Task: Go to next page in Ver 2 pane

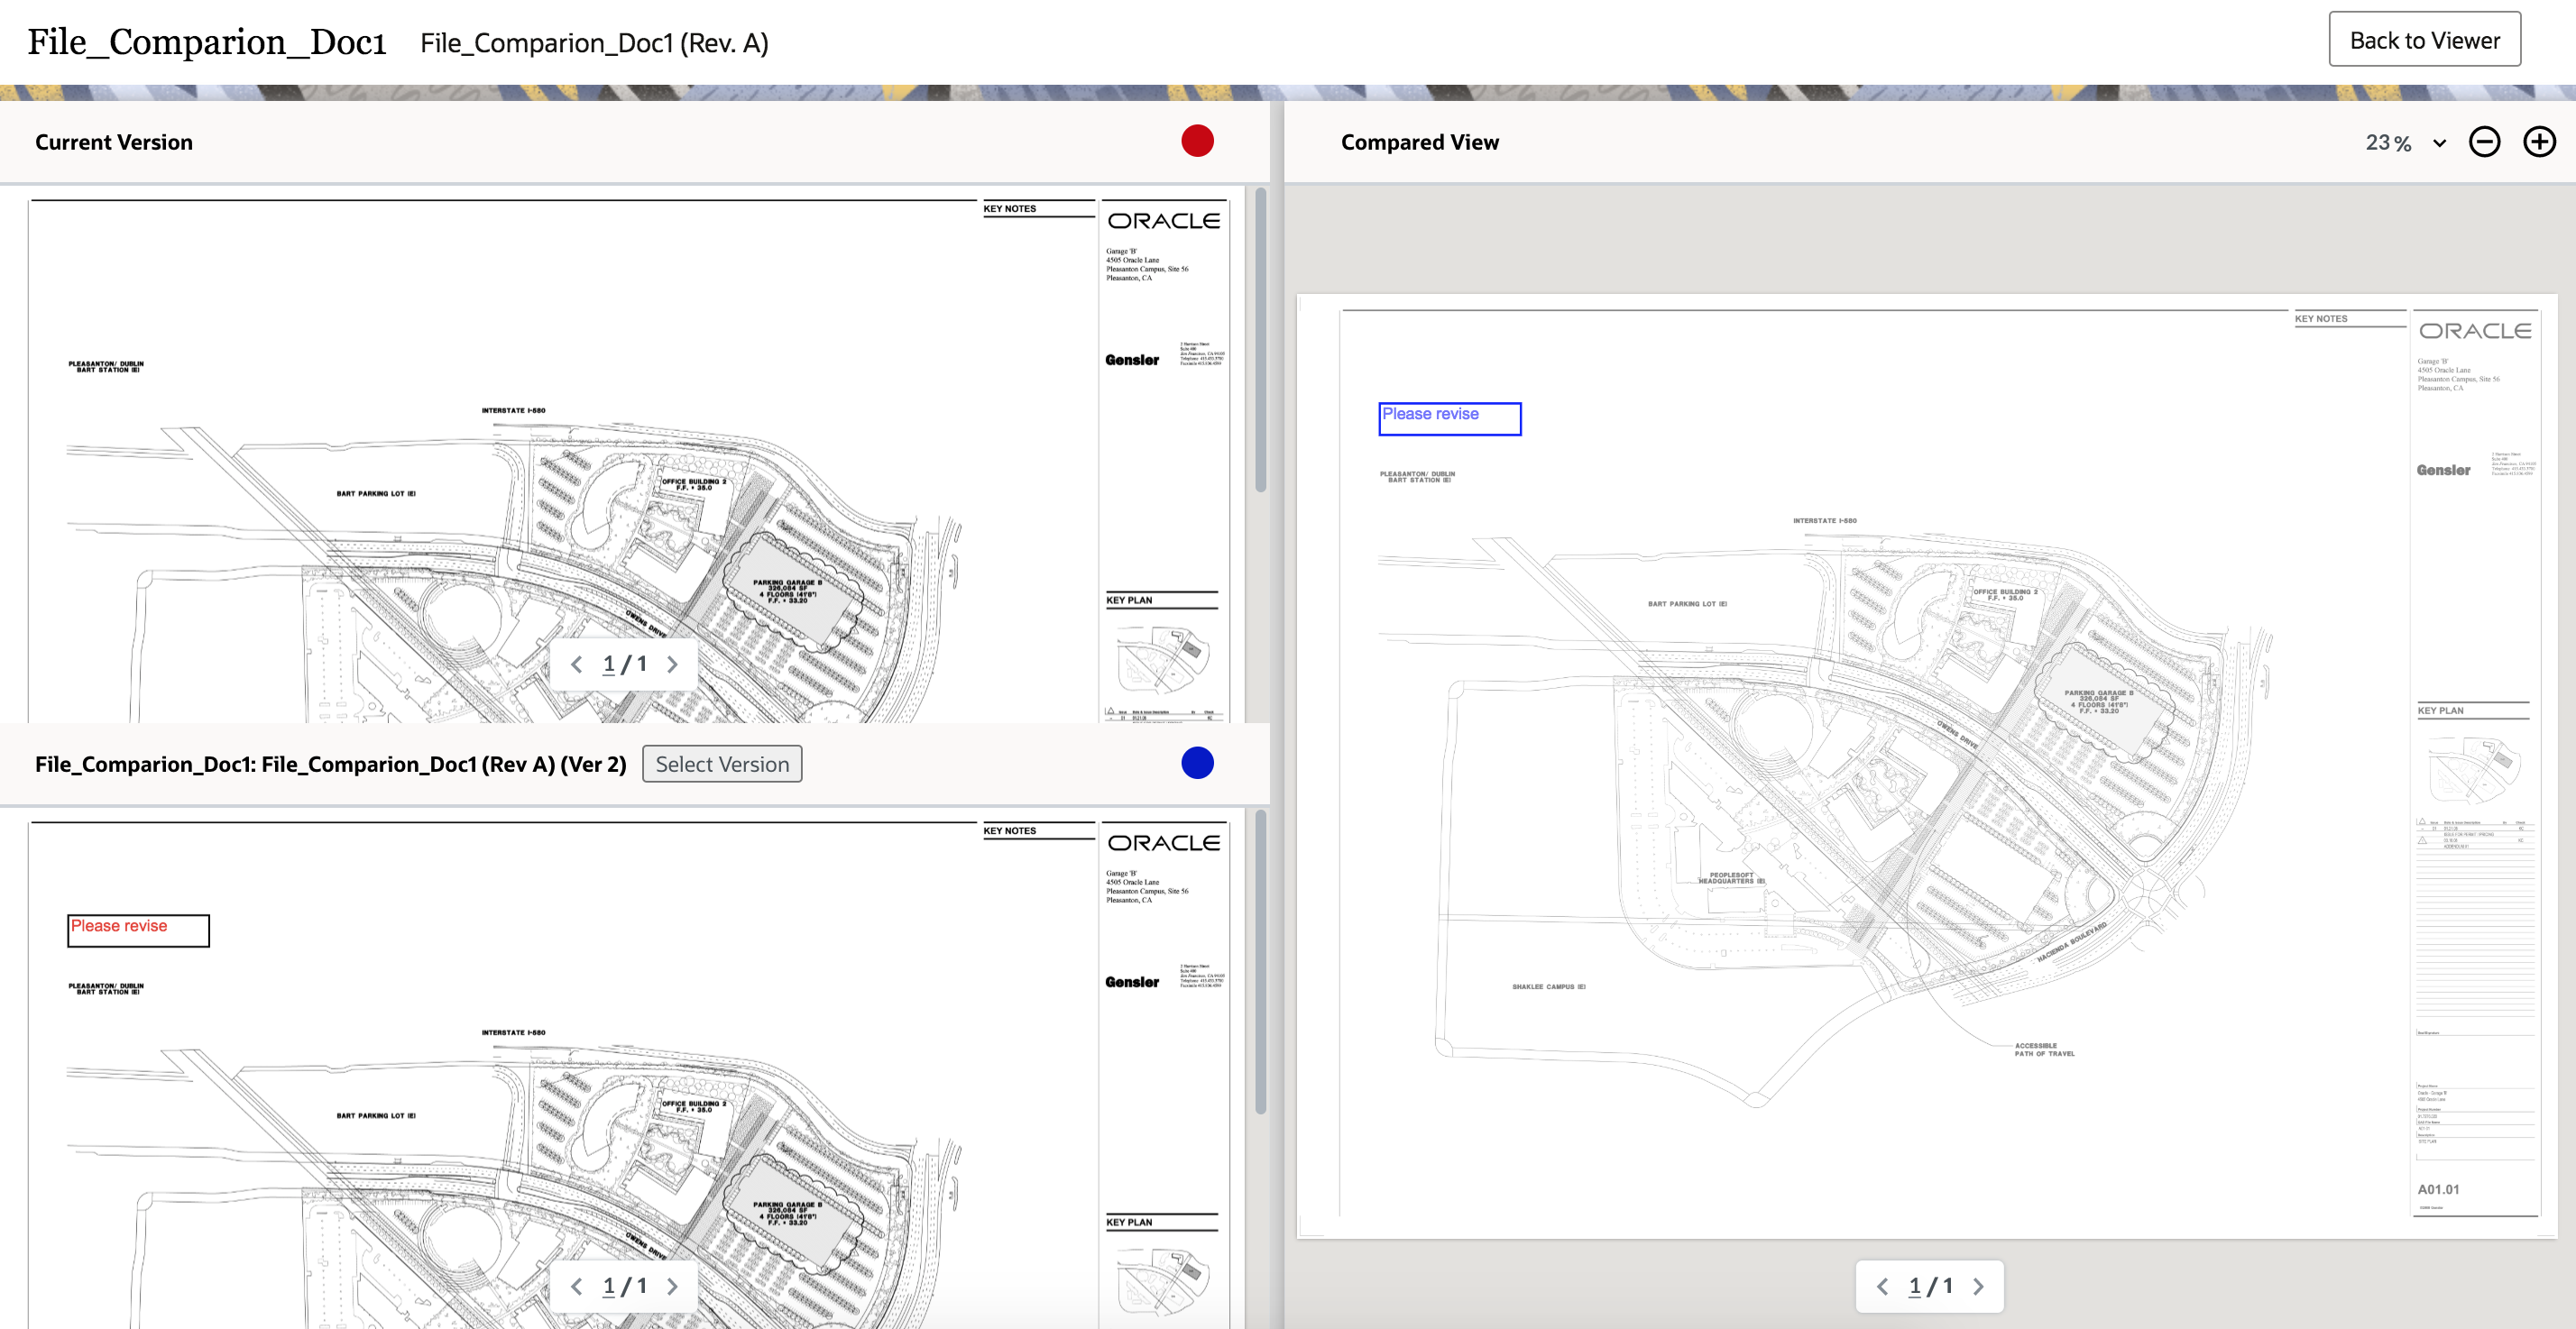Action: (x=672, y=1286)
